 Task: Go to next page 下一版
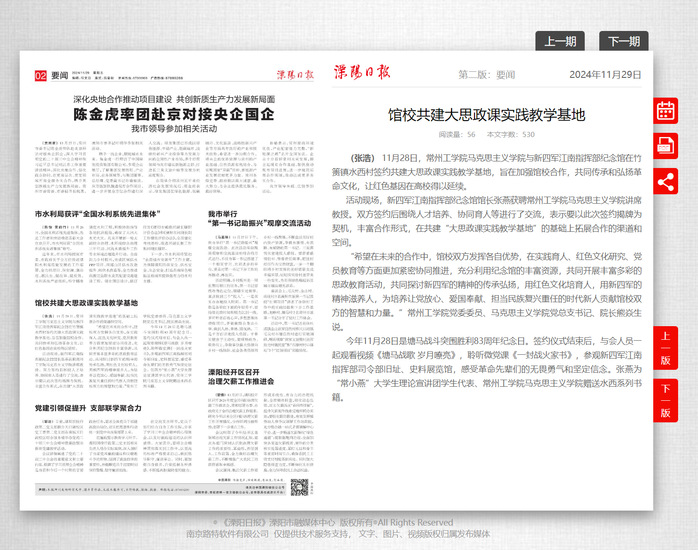pyautogui.click(x=666, y=400)
